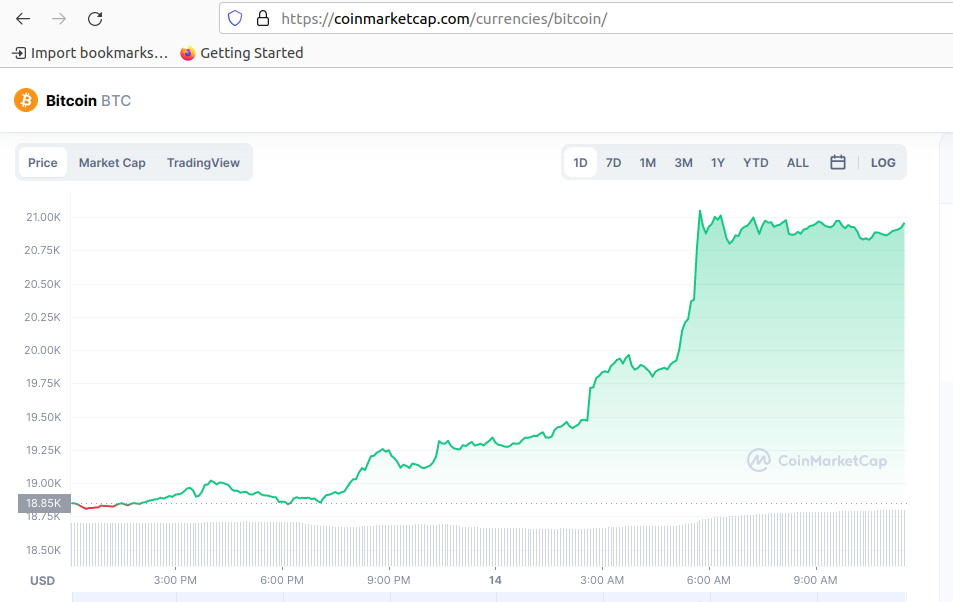View site security padlock info
The height and width of the screenshot is (602, 953).
coord(263,19)
